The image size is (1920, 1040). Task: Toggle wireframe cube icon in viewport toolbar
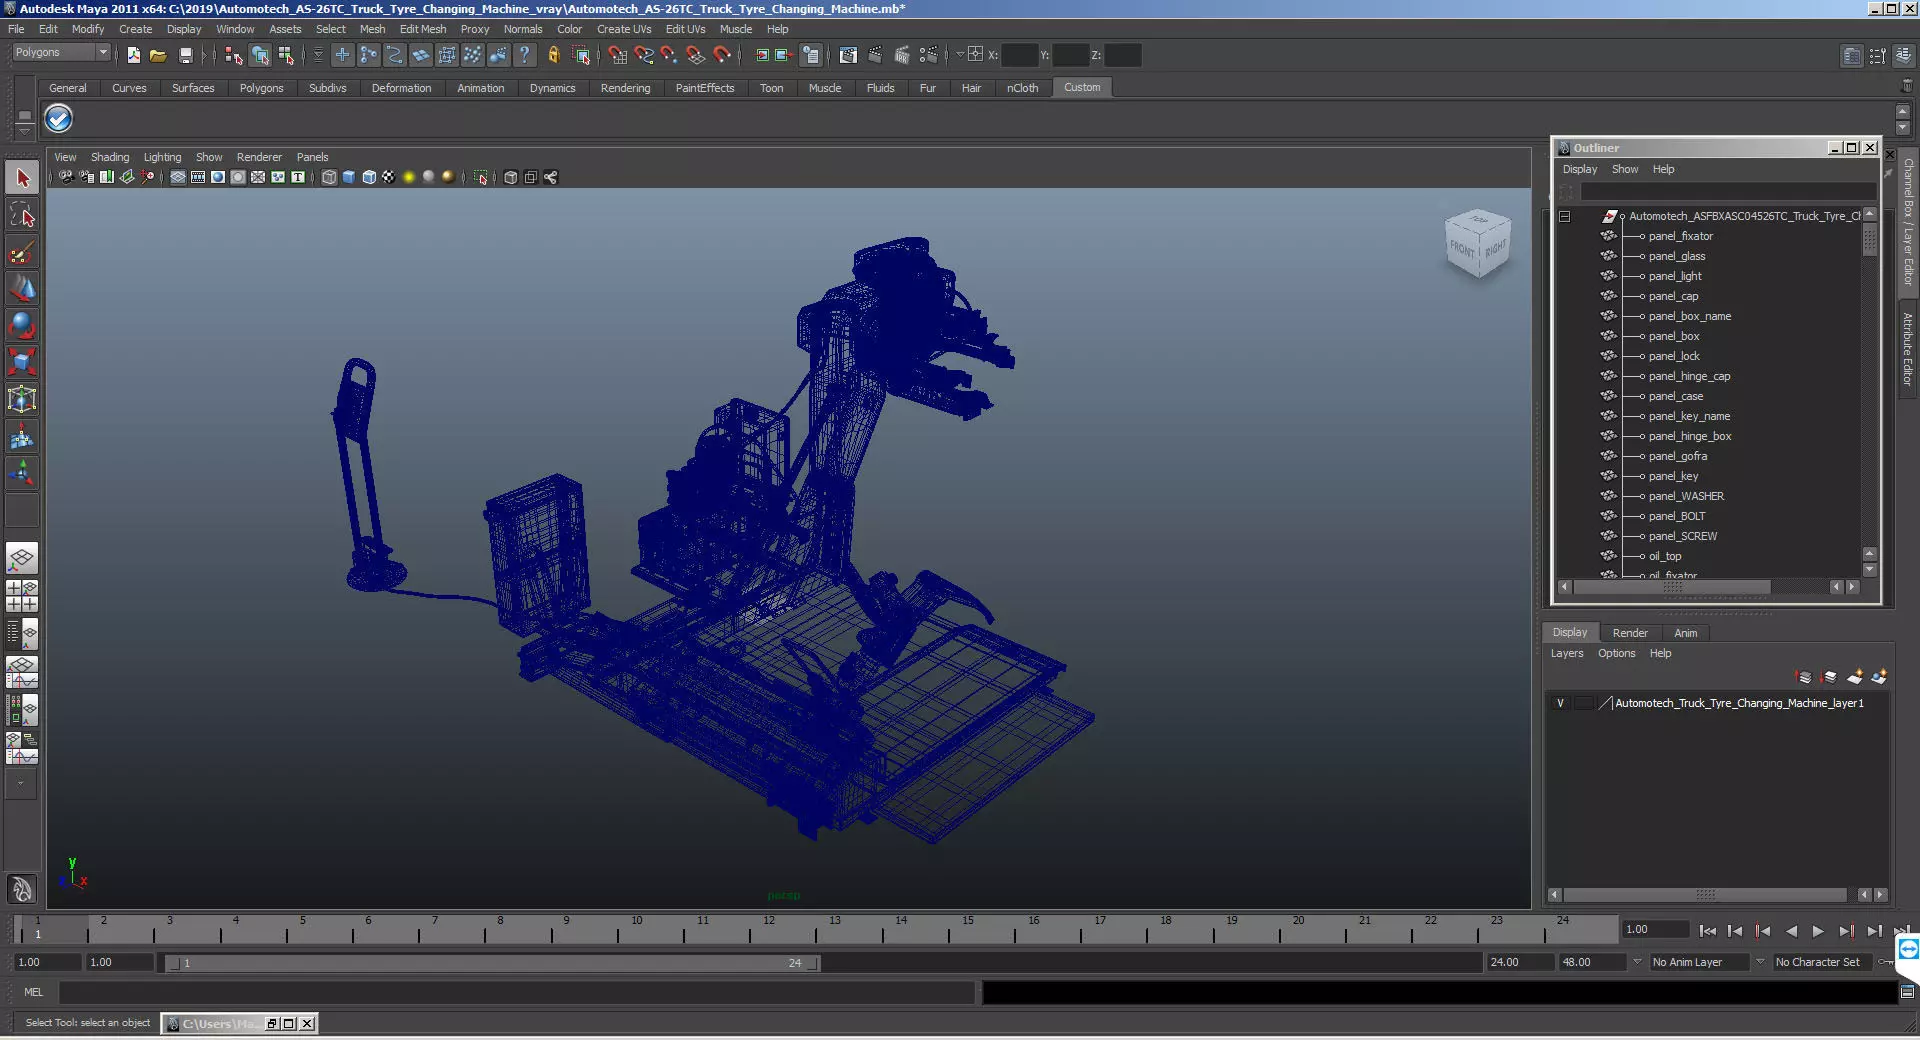click(x=329, y=177)
